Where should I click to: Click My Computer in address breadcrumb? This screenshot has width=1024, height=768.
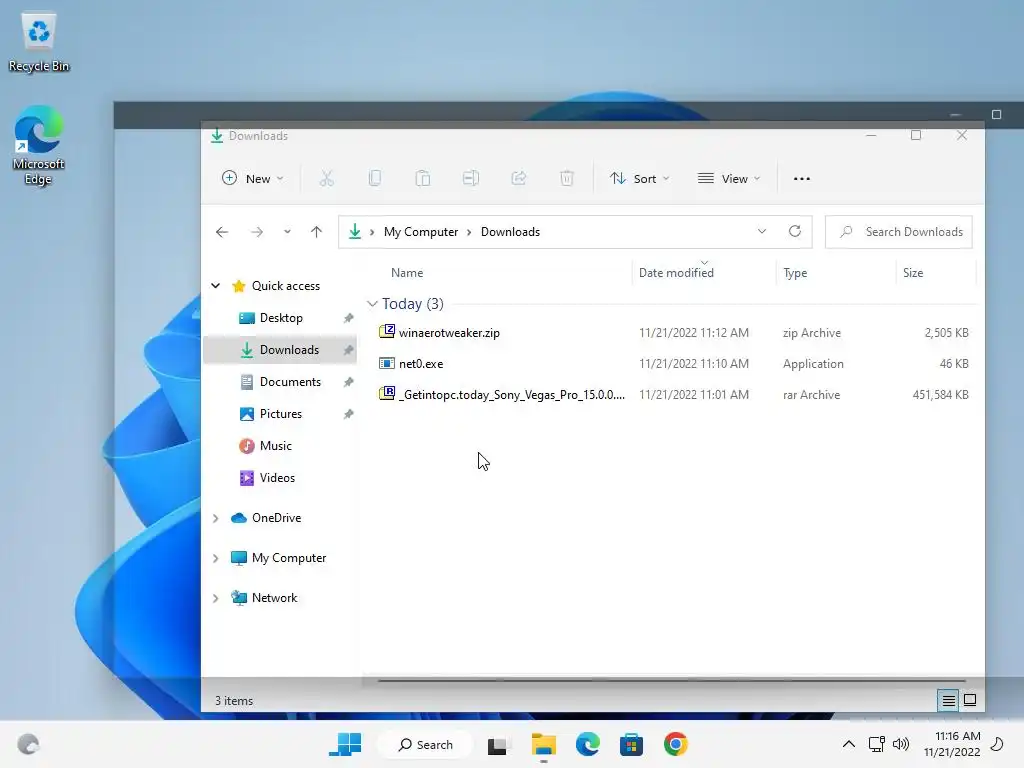point(421,232)
